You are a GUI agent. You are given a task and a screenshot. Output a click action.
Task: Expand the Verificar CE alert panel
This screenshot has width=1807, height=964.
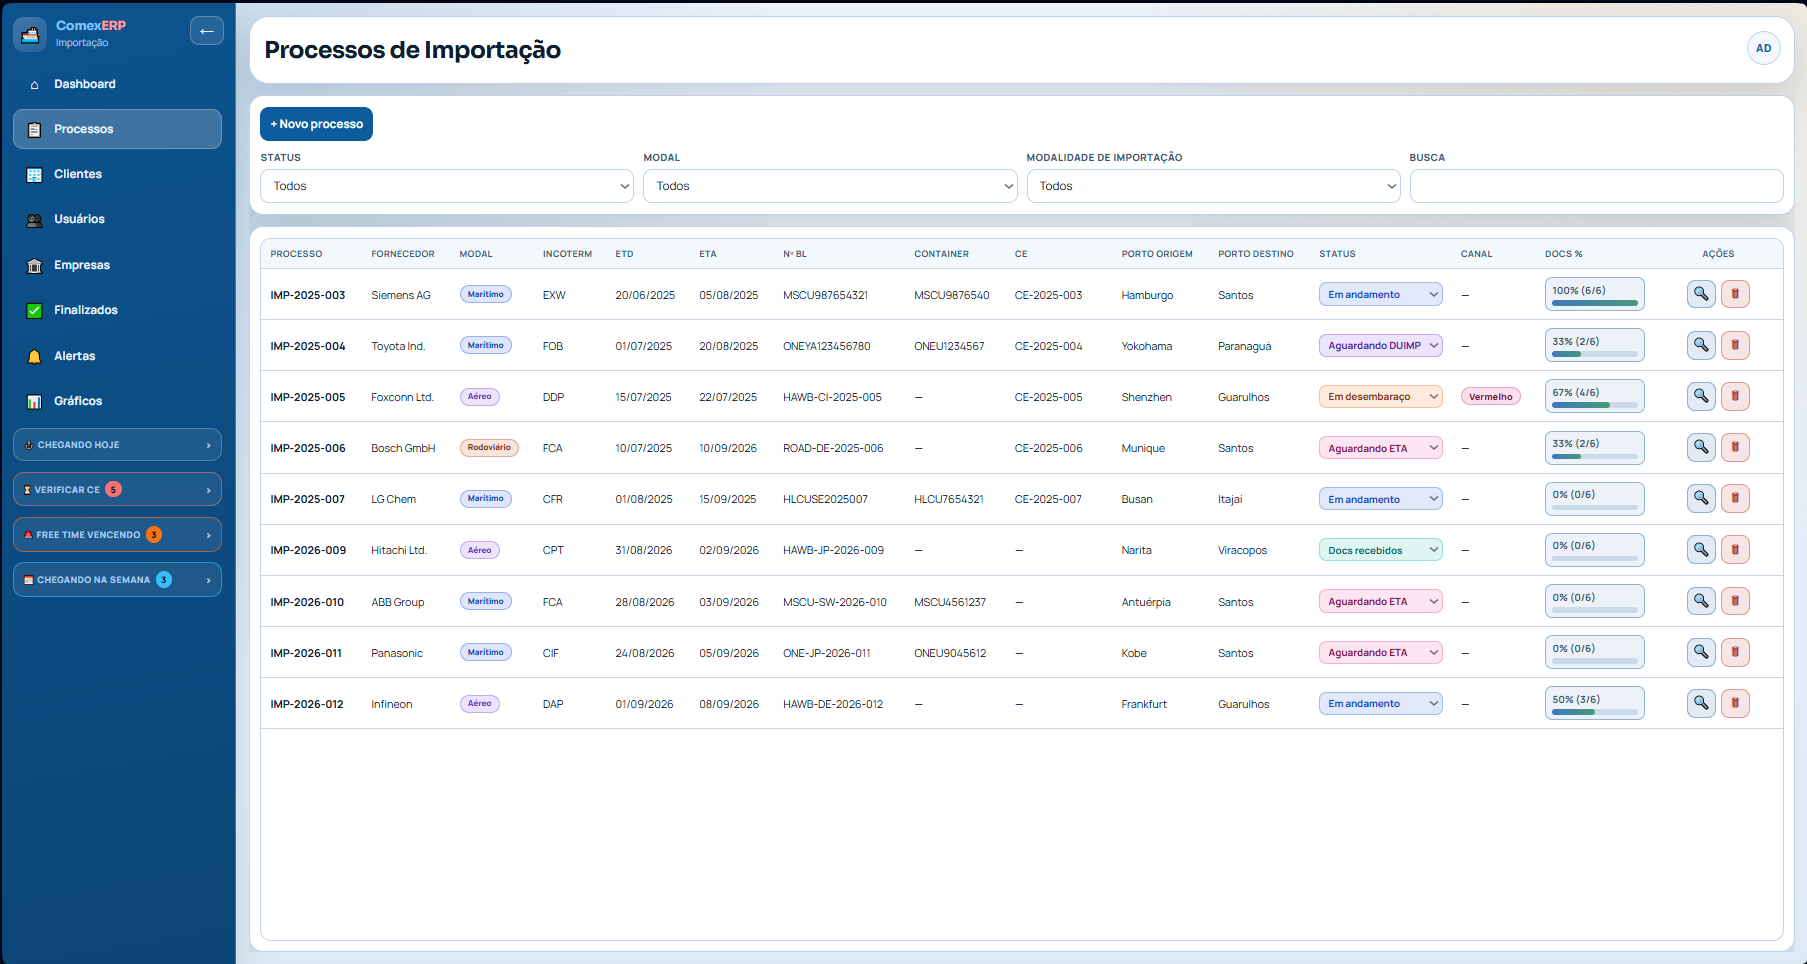pos(117,490)
